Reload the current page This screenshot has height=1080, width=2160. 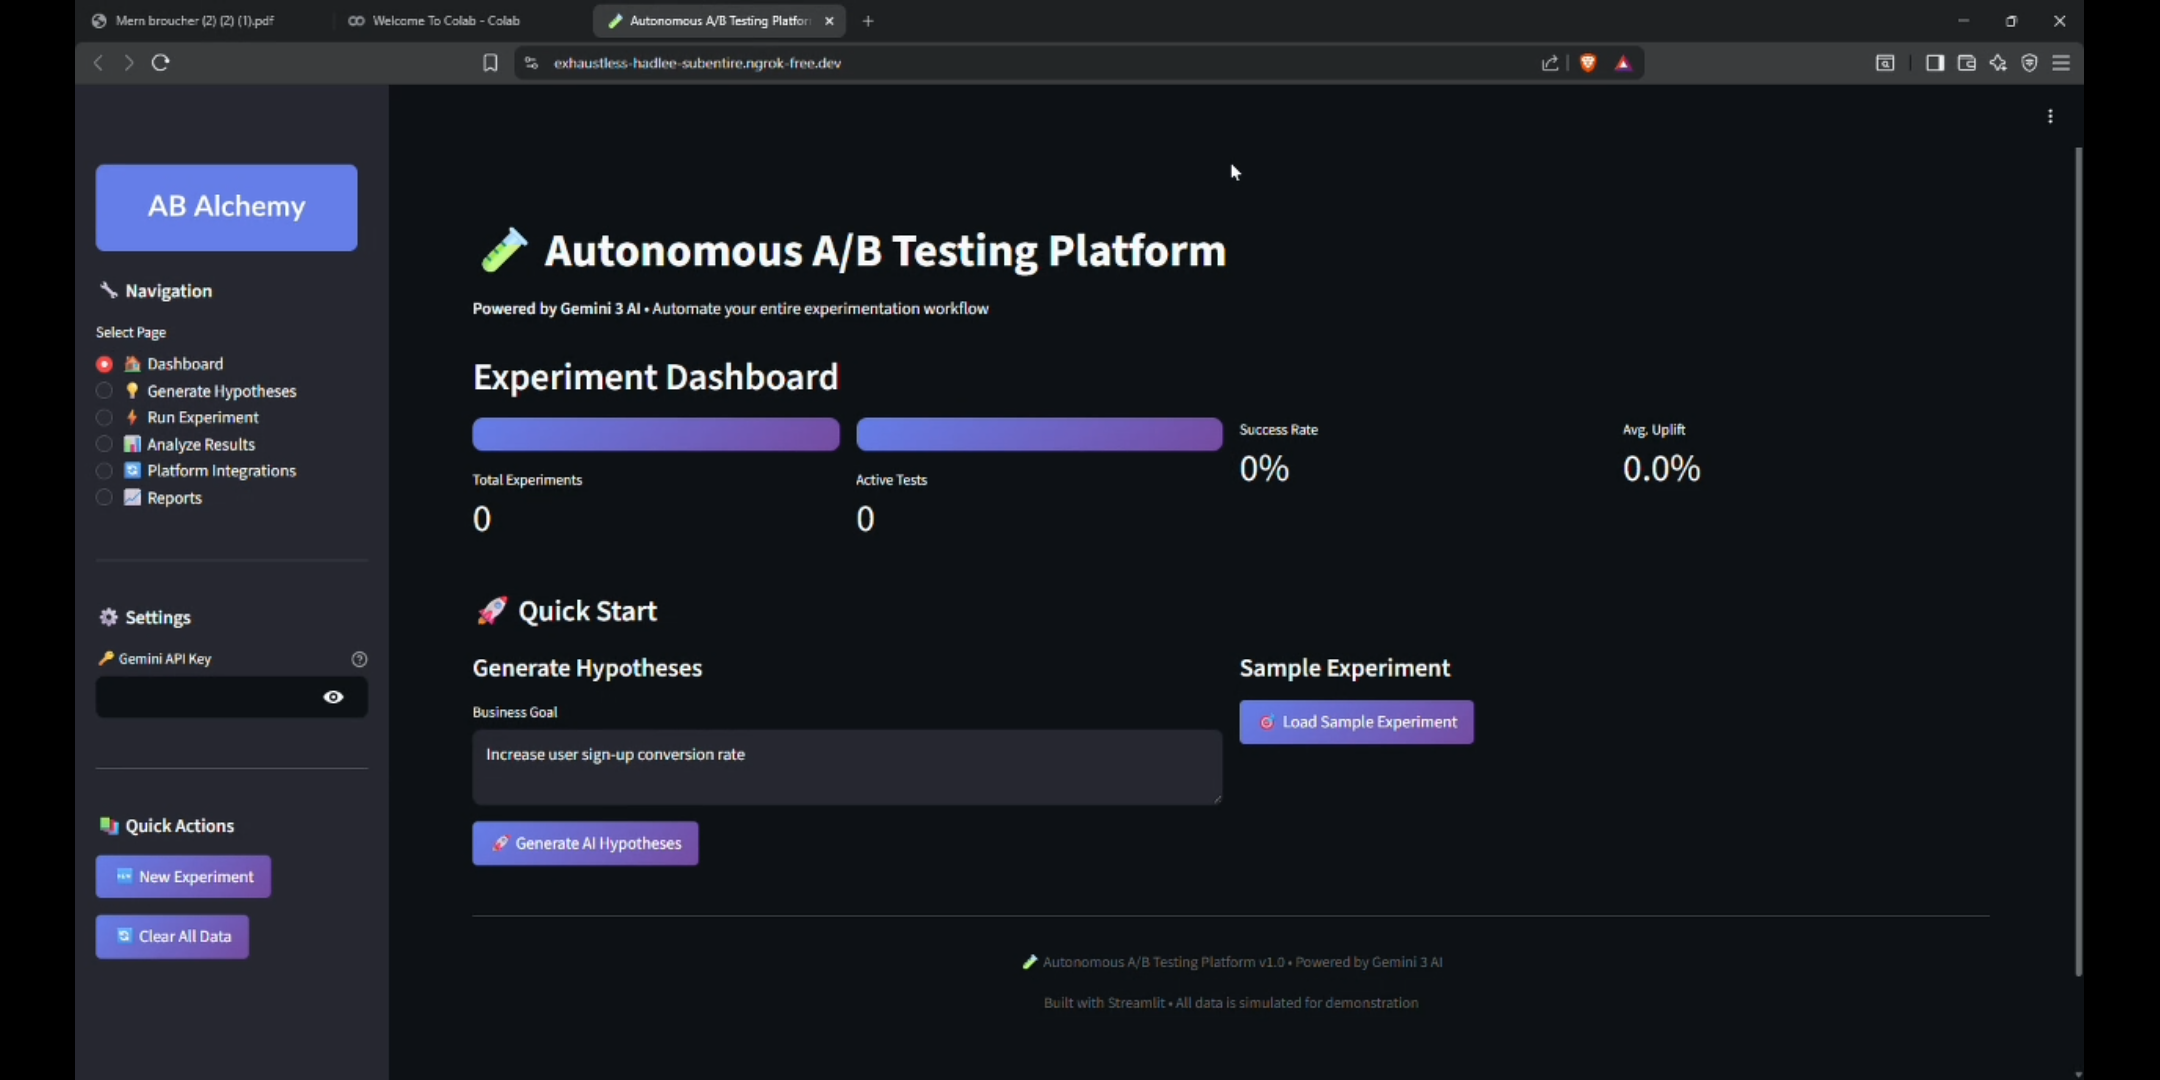161,63
